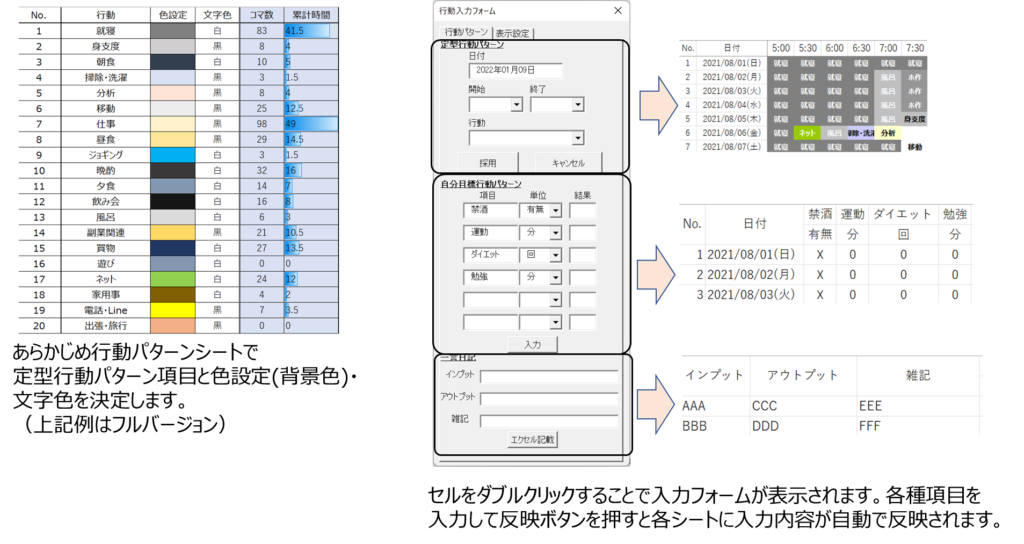Focus the インプット text field
Screen dimensions: 1024x544
[x=548, y=377]
